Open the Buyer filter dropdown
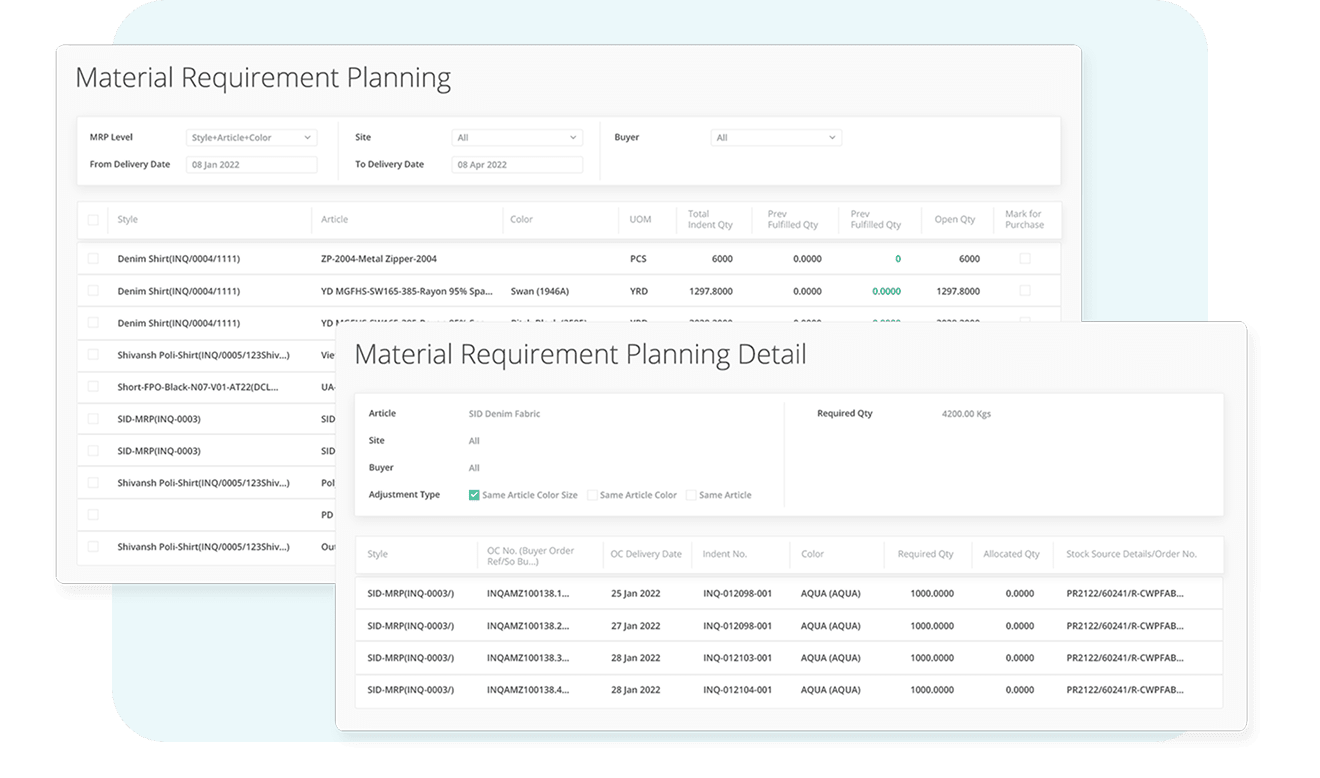Image resolution: width=1320 pixels, height=778 pixels. pyautogui.click(x=776, y=138)
